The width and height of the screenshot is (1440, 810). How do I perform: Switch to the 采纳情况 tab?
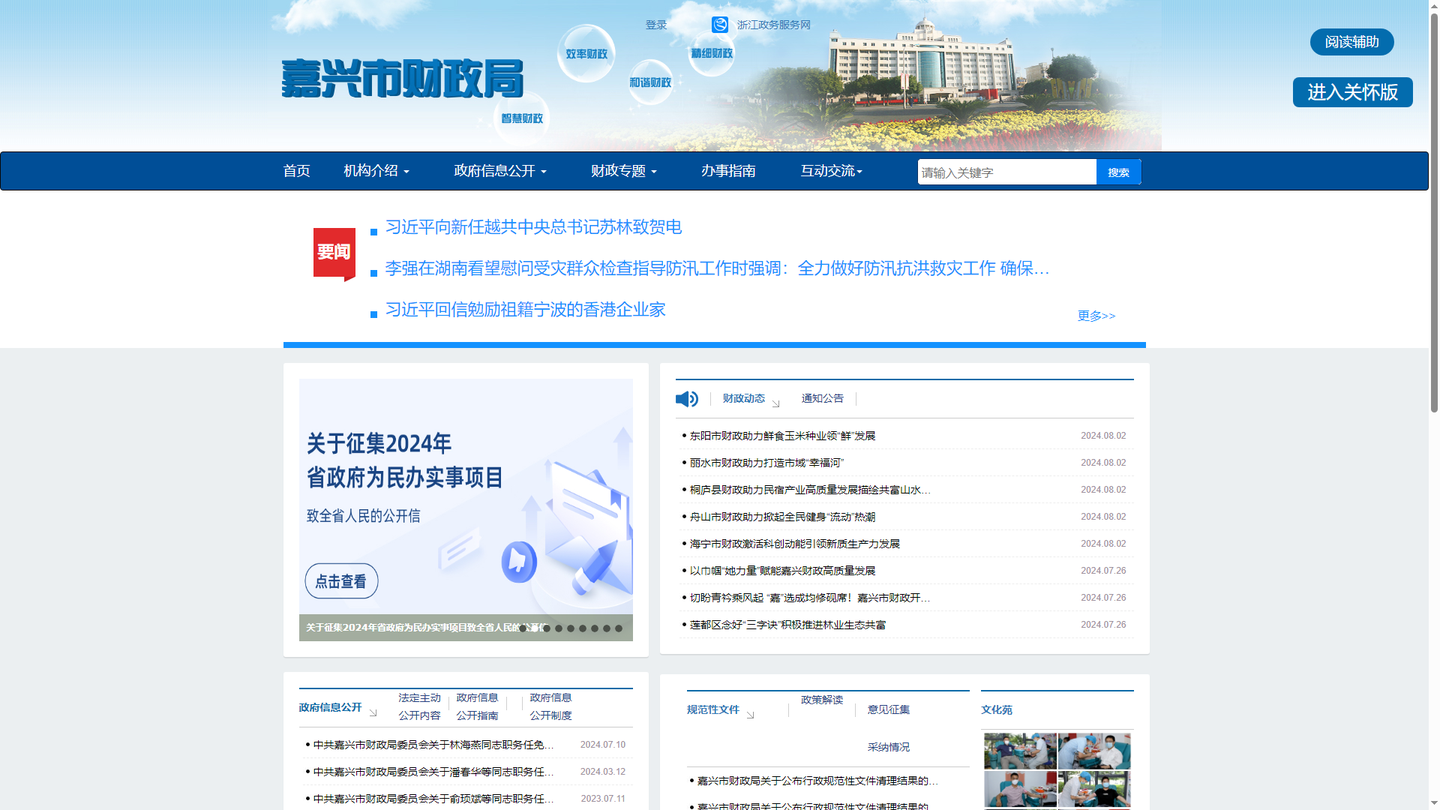tap(889, 747)
